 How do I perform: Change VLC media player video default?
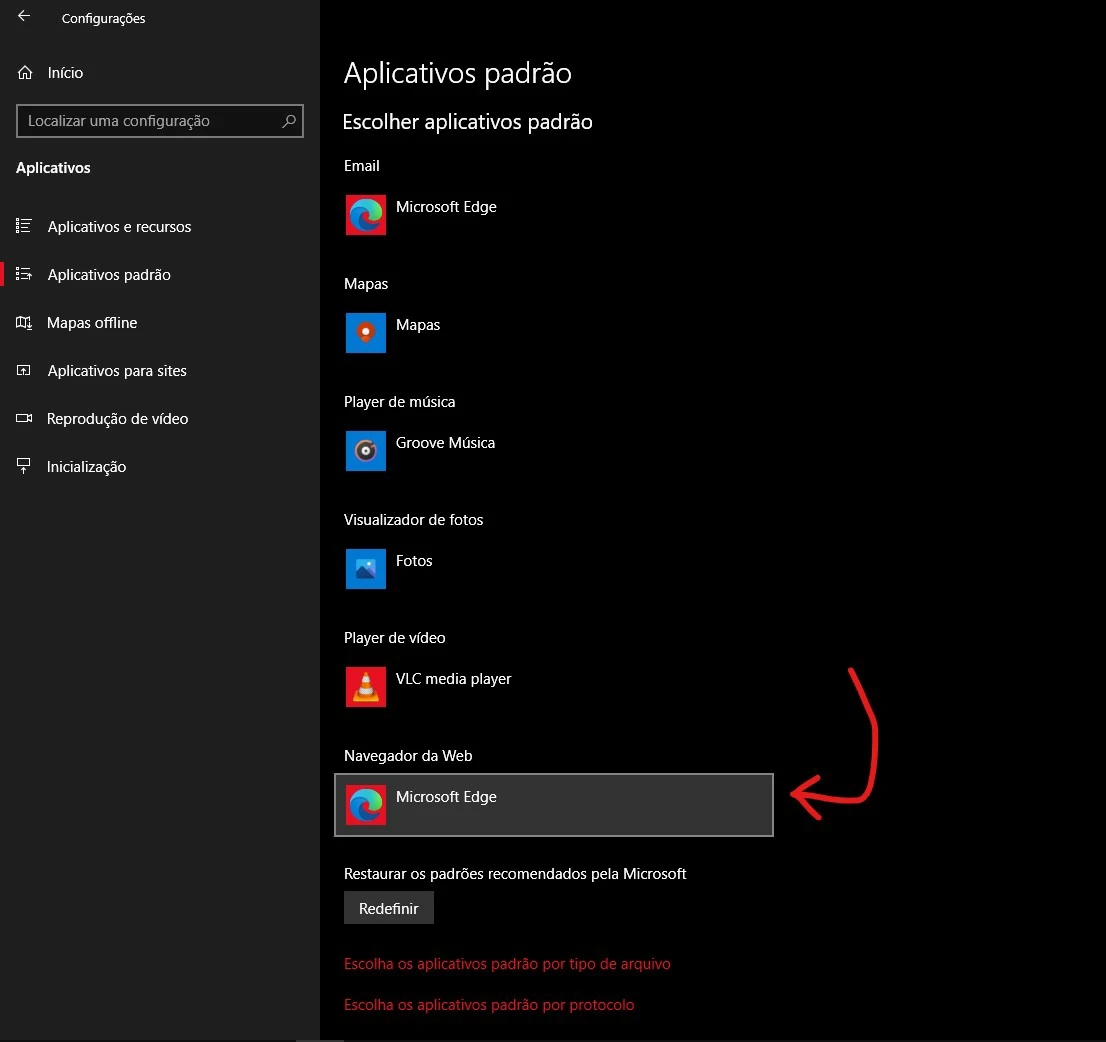tap(454, 679)
